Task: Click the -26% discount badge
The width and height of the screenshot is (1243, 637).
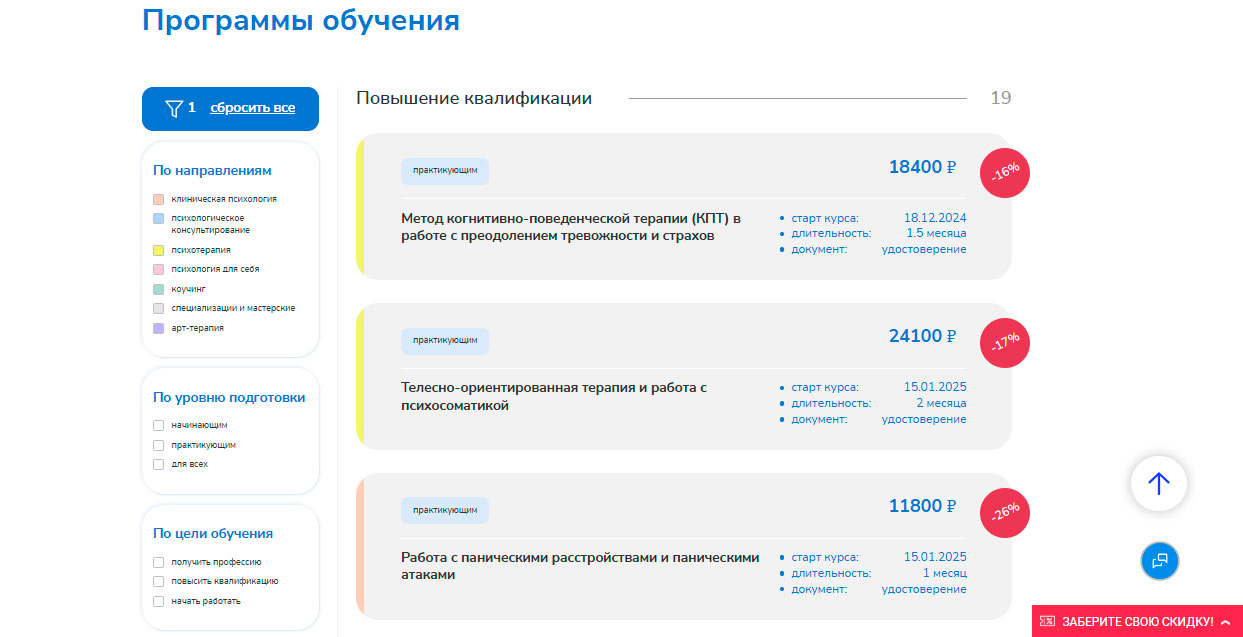Action: click(1005, 513)
